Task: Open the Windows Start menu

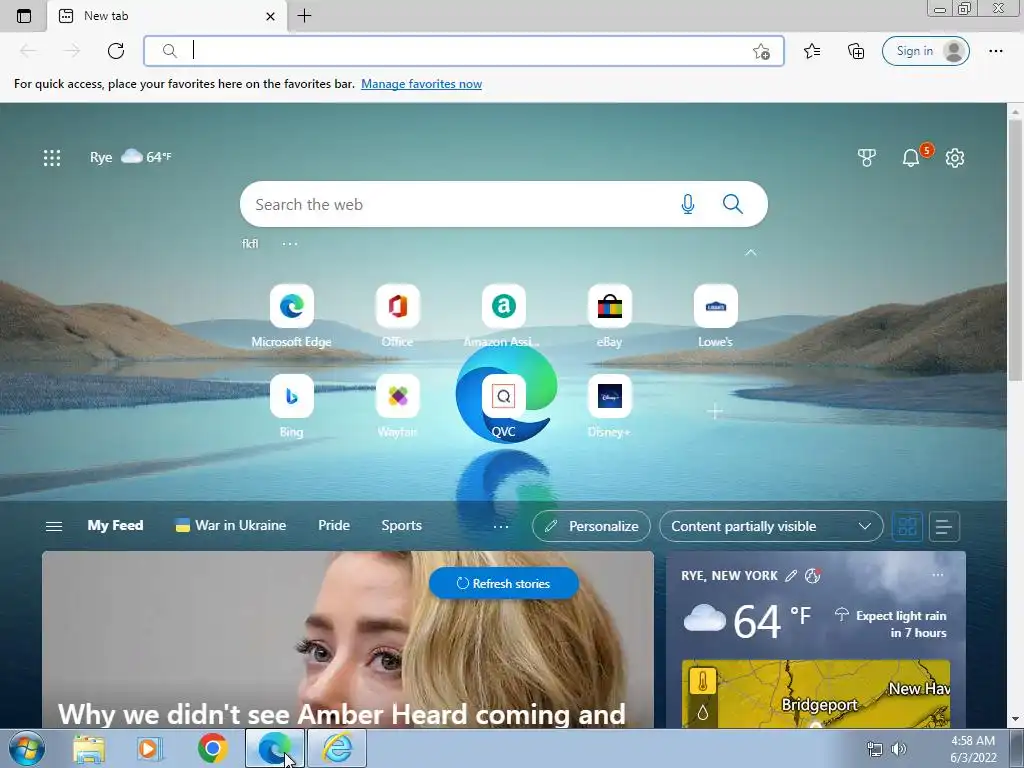Action: point(26,748)
